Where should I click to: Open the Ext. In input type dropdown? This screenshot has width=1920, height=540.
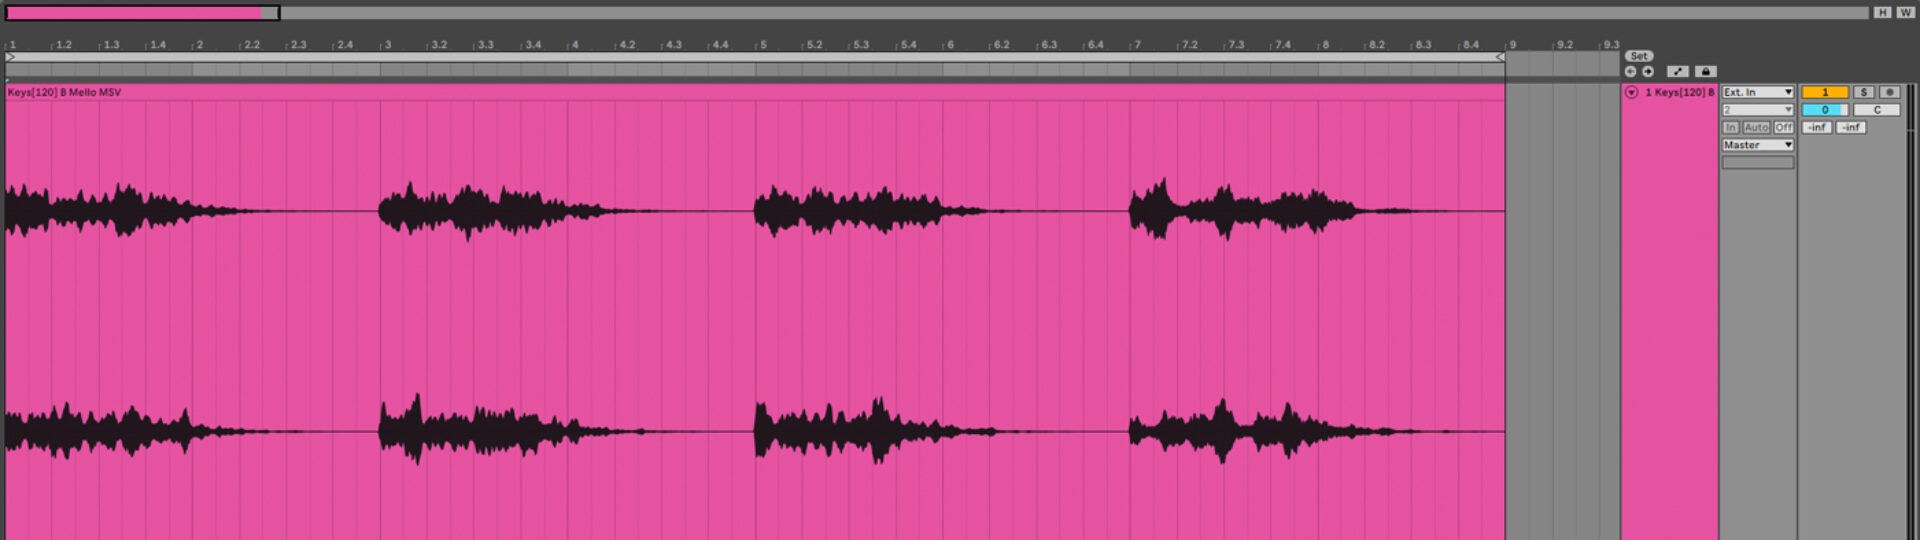1758,92
